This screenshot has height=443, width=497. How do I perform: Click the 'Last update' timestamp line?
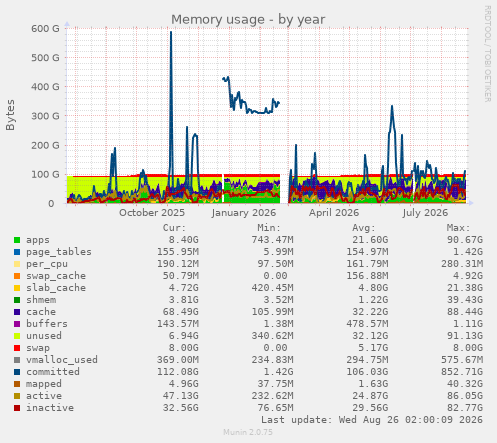click(372, 420)
